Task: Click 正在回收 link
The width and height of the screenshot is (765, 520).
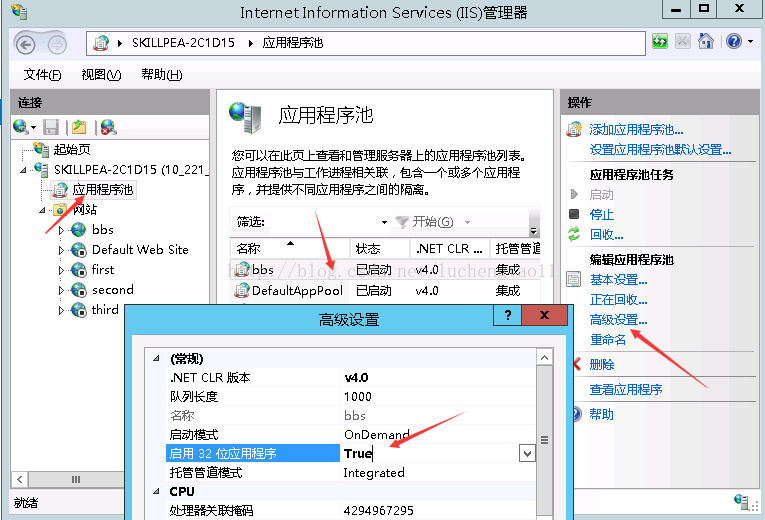Action: point(619,300)
